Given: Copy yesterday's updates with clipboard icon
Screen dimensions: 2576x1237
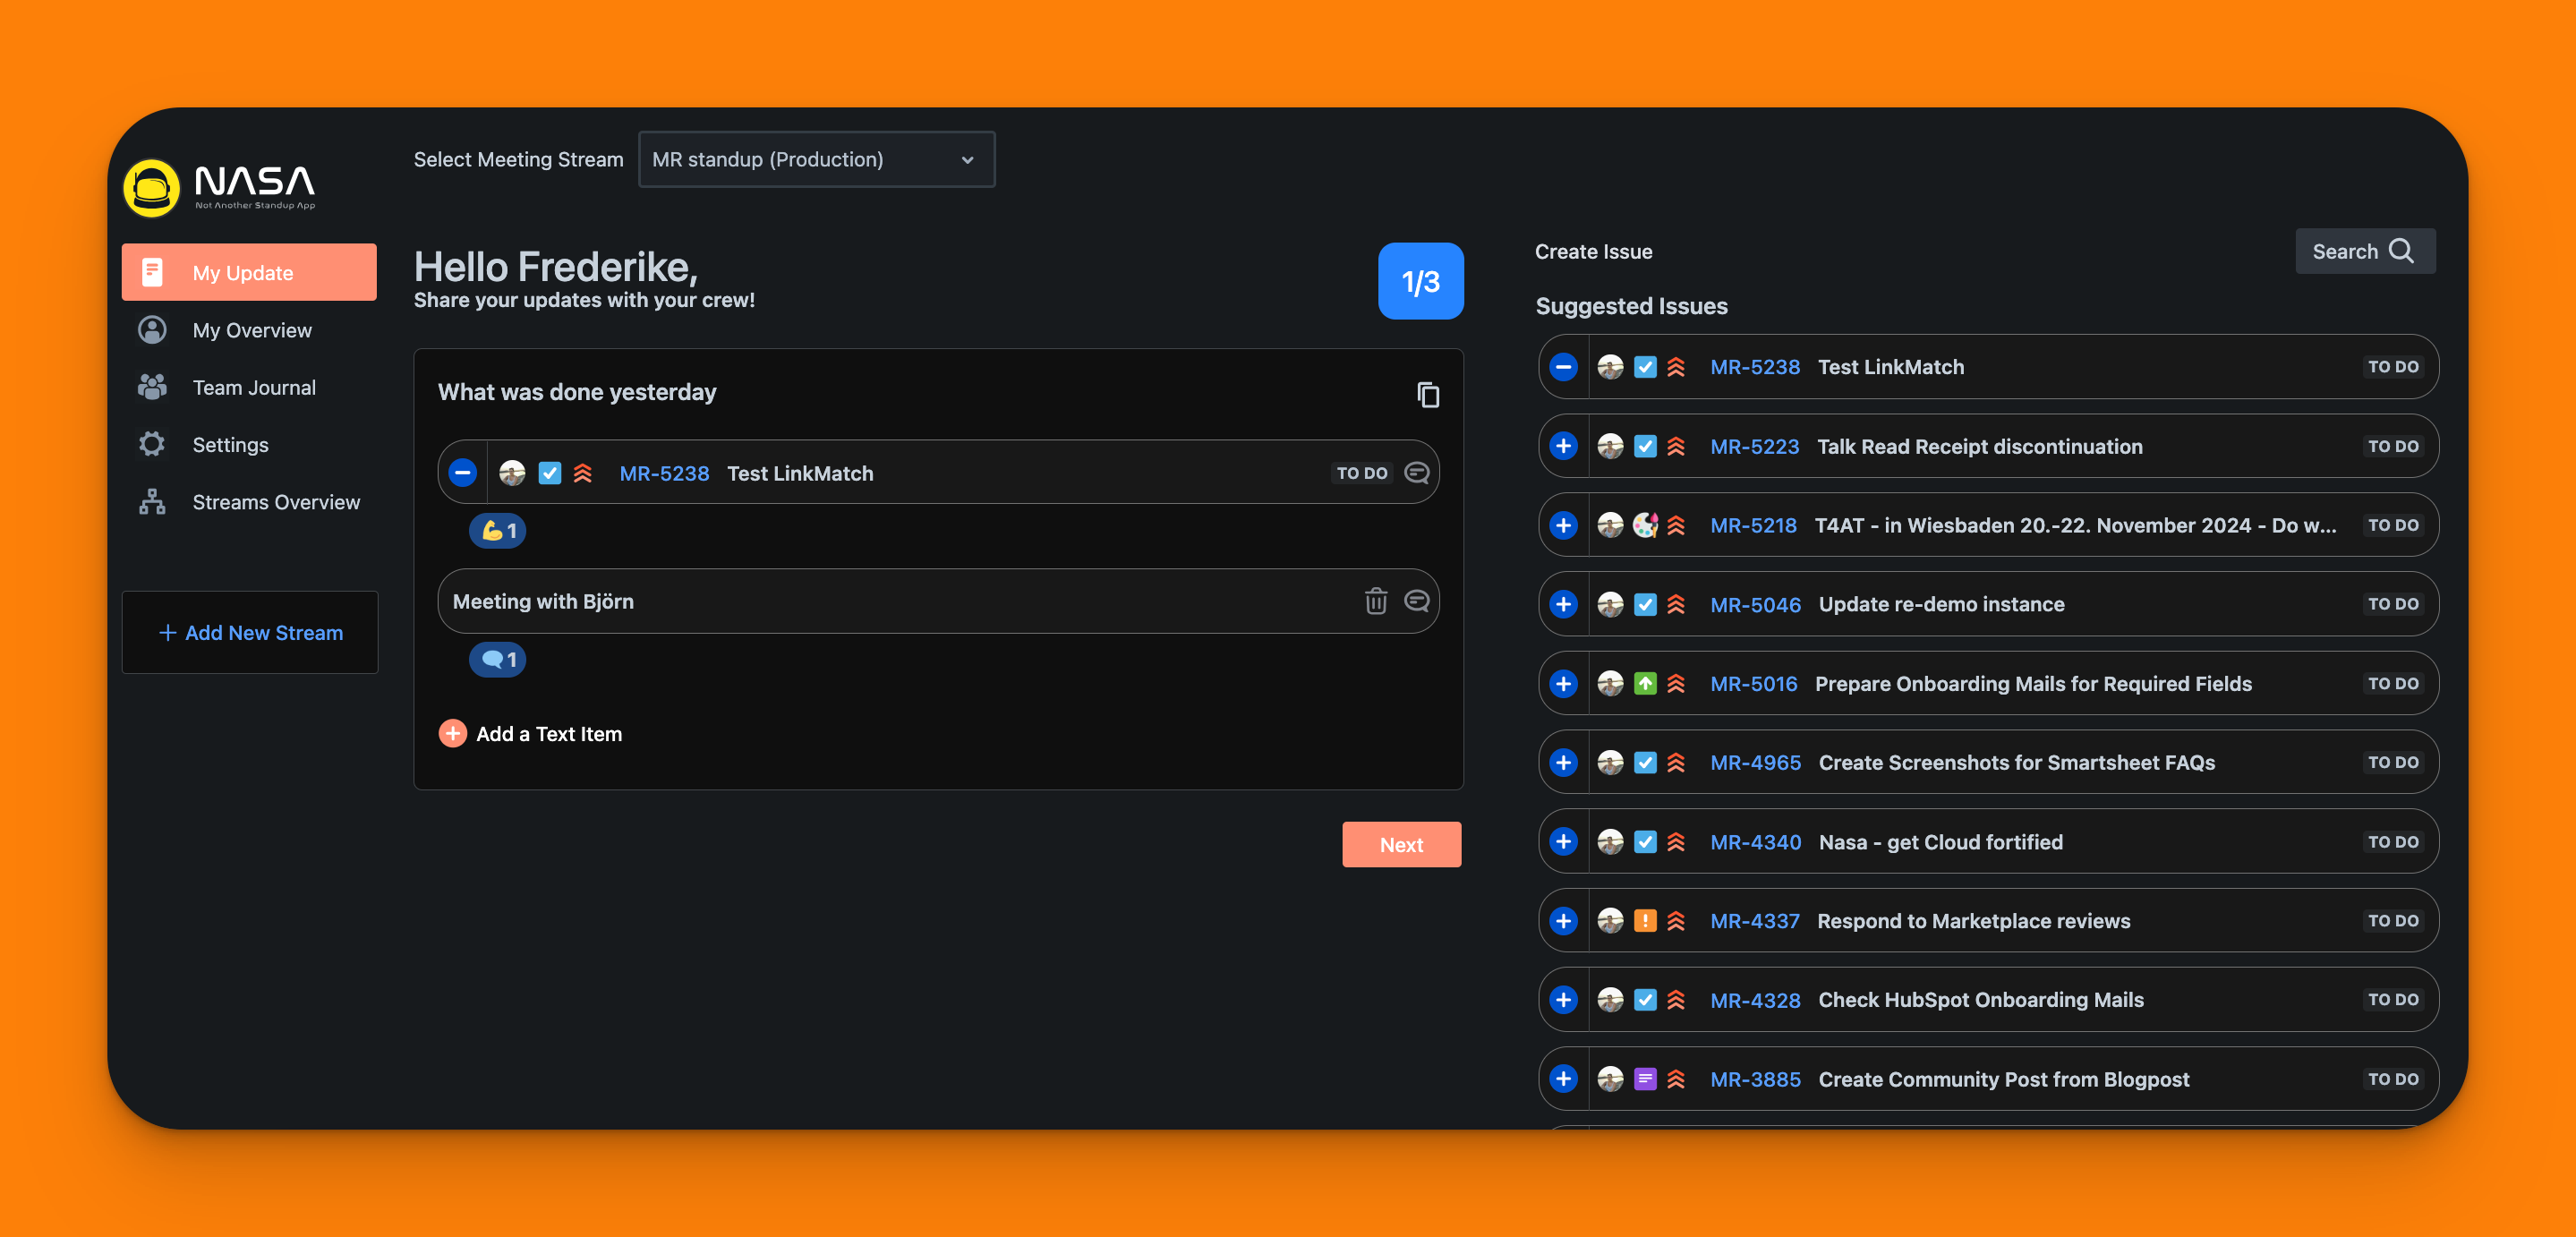Looking at the screenshot, I should [1428, 395].
